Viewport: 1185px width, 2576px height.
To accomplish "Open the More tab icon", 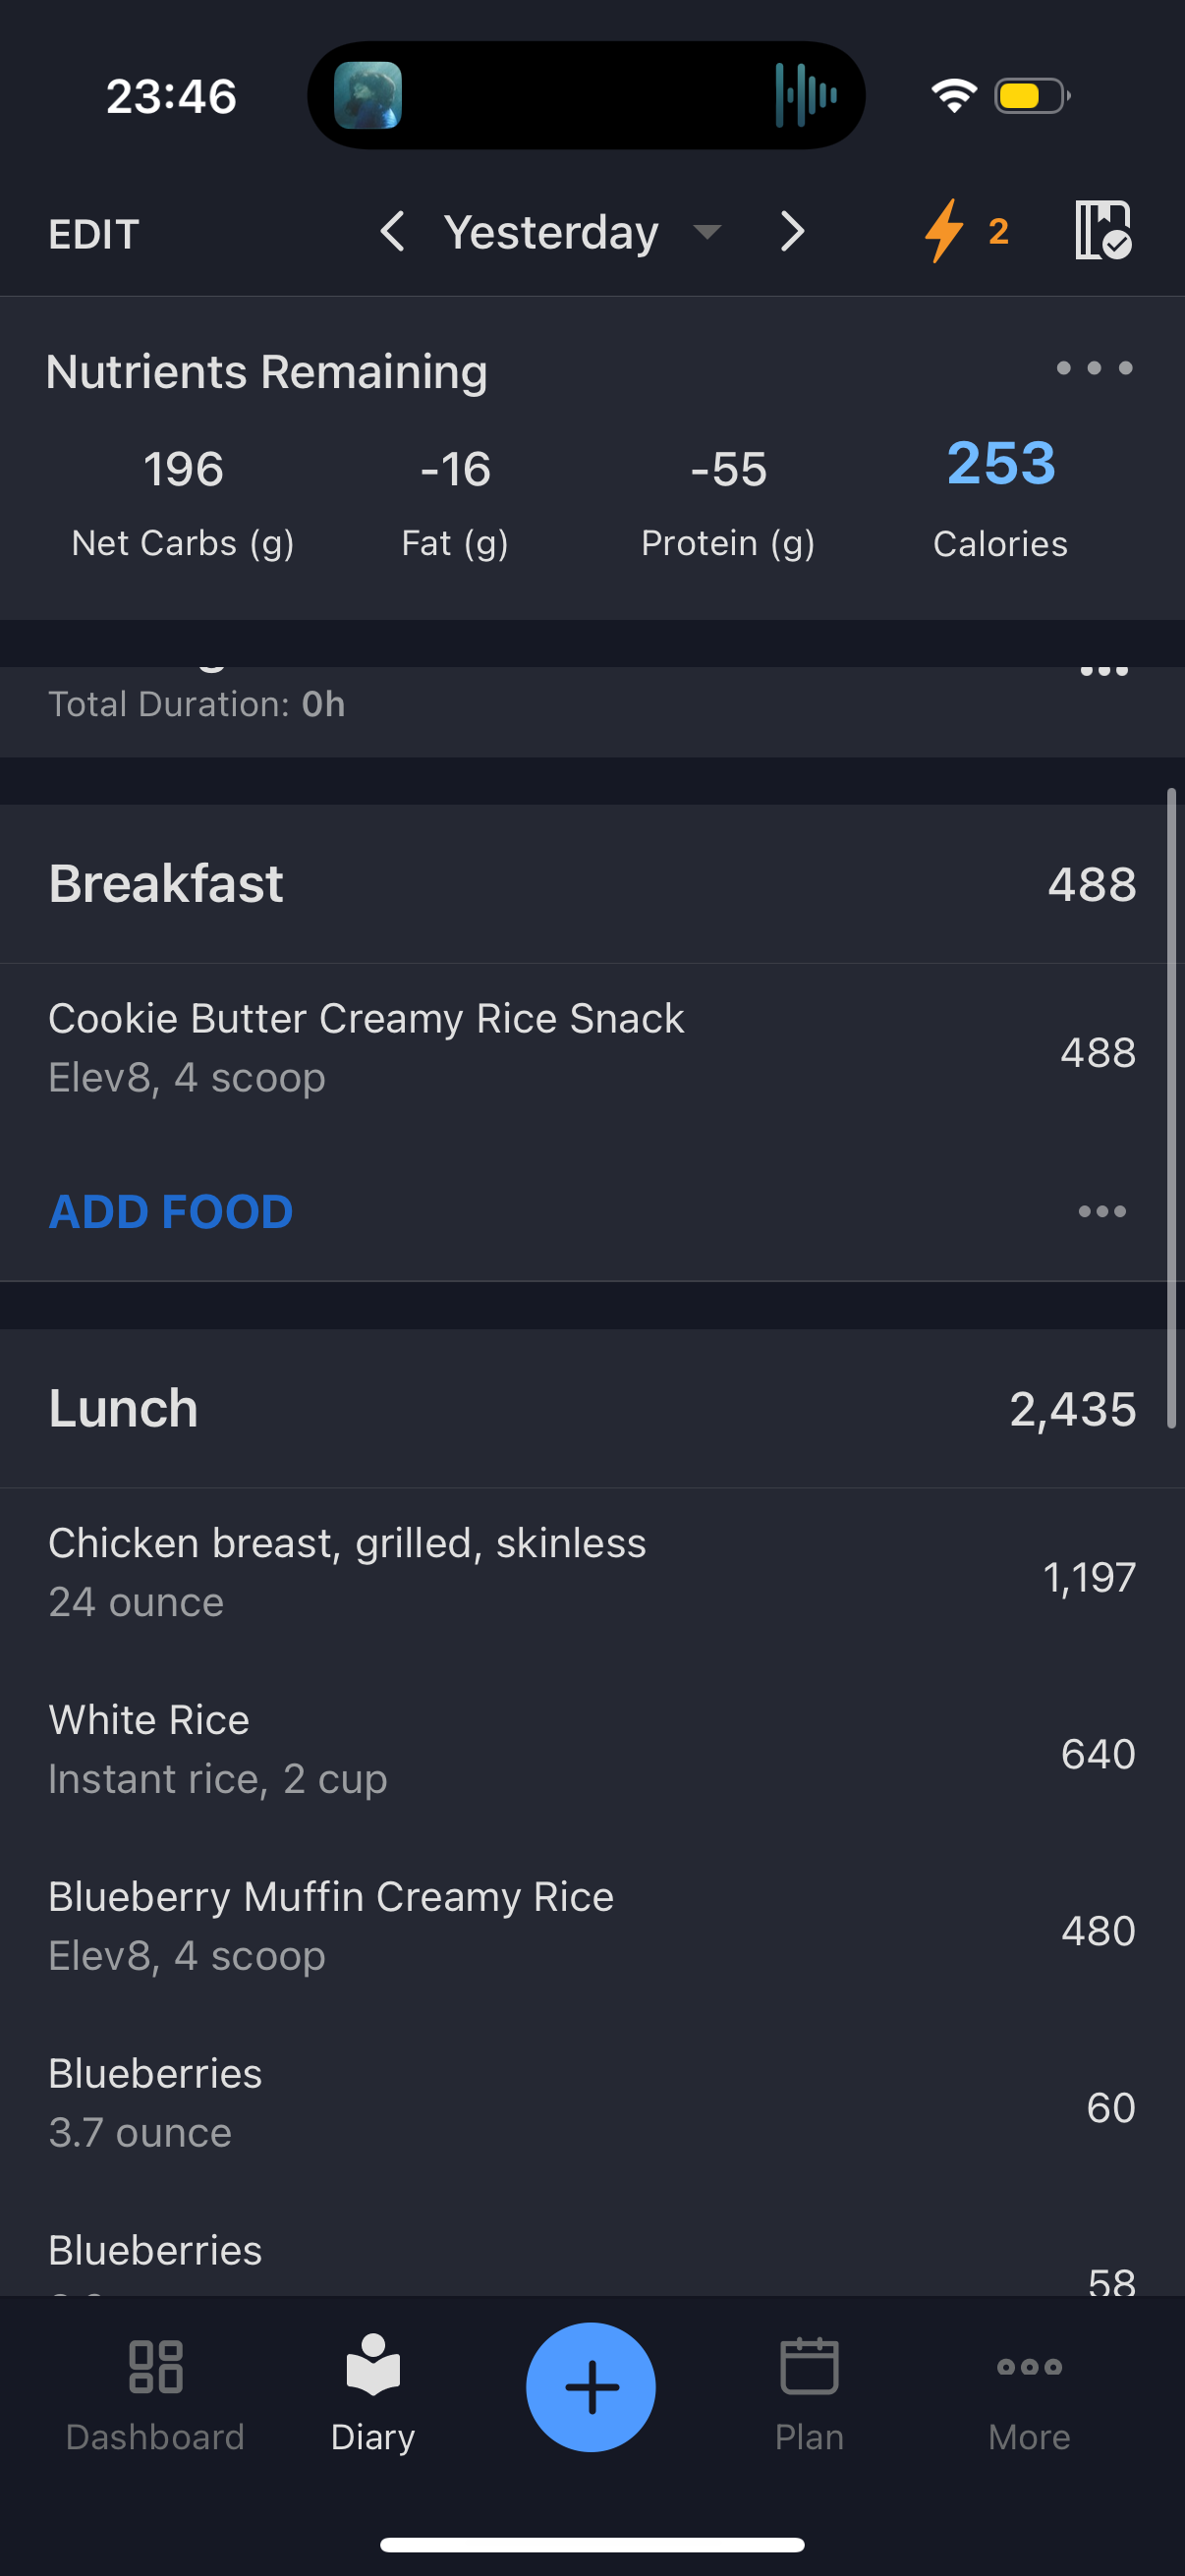I will (1029, 2366).
